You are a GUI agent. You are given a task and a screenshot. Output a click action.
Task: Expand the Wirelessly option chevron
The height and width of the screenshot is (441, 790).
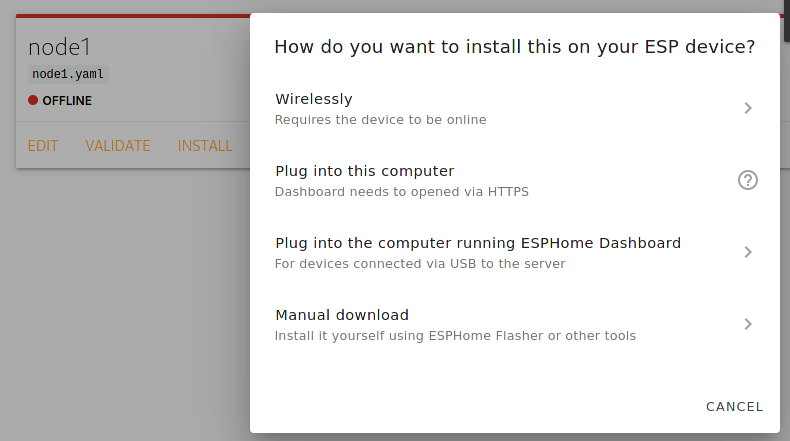[x=748, y=108]
